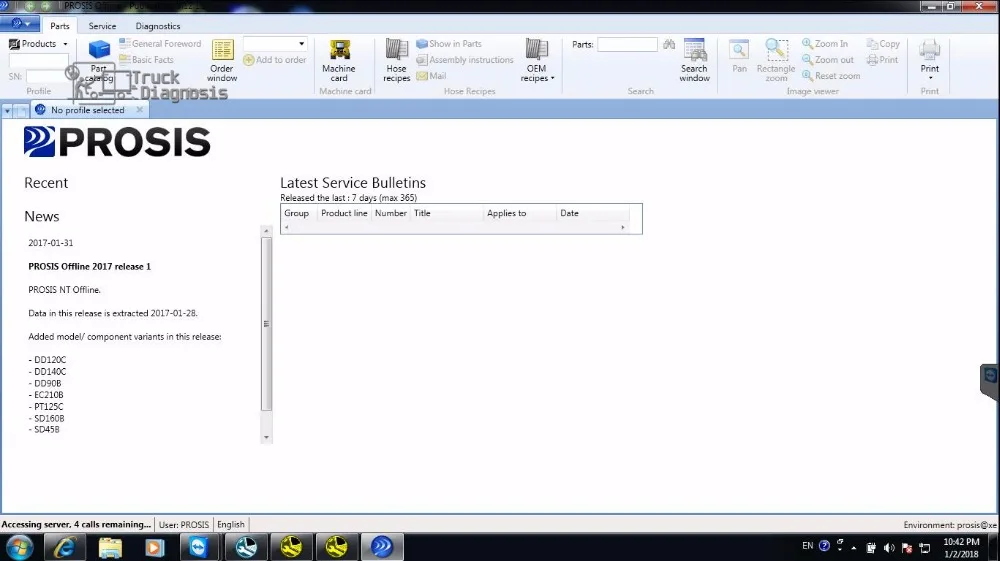
Task: Open the Part catalog
Action: 98,61
